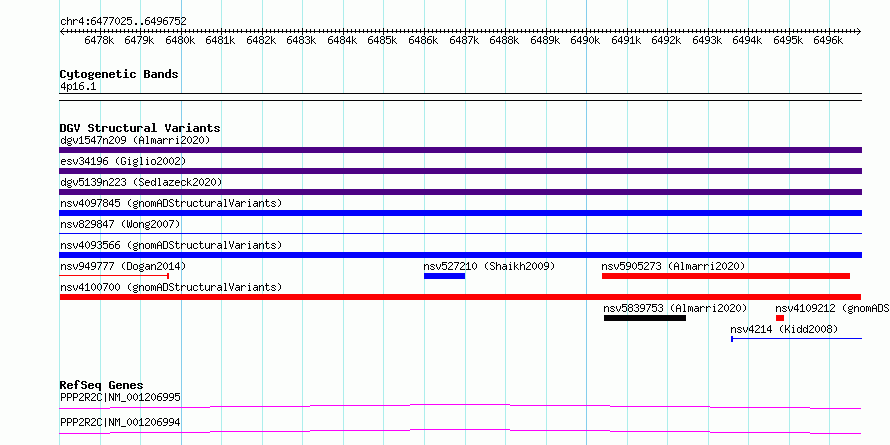Click the 6478k ruler tick label
Screen dimensions: 890x445
pyautogui.click(x=99, y=41)
